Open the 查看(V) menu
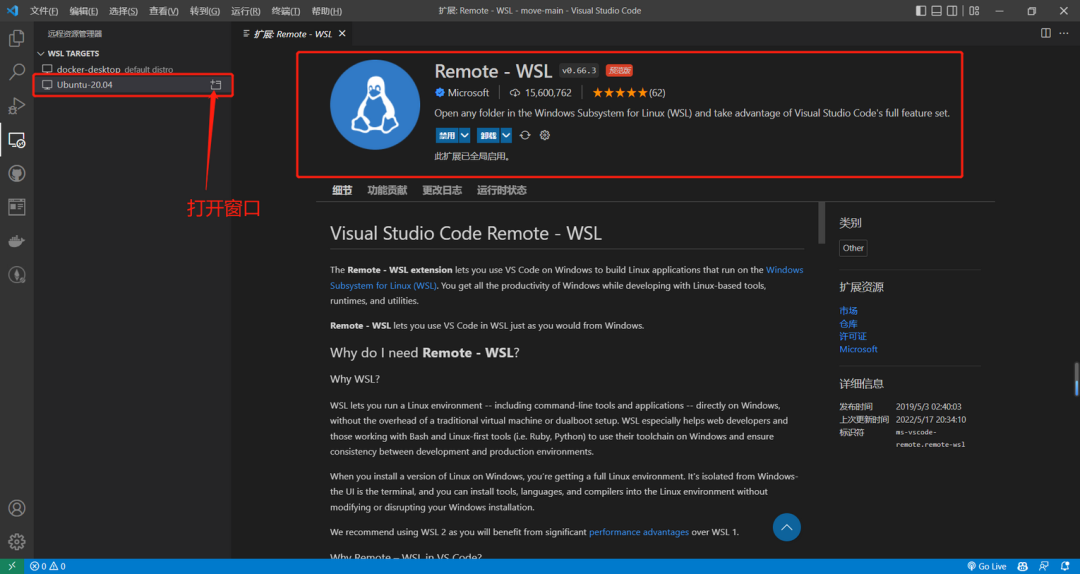The height and width of the screenshot is (574, 1080). click(164, 11)
